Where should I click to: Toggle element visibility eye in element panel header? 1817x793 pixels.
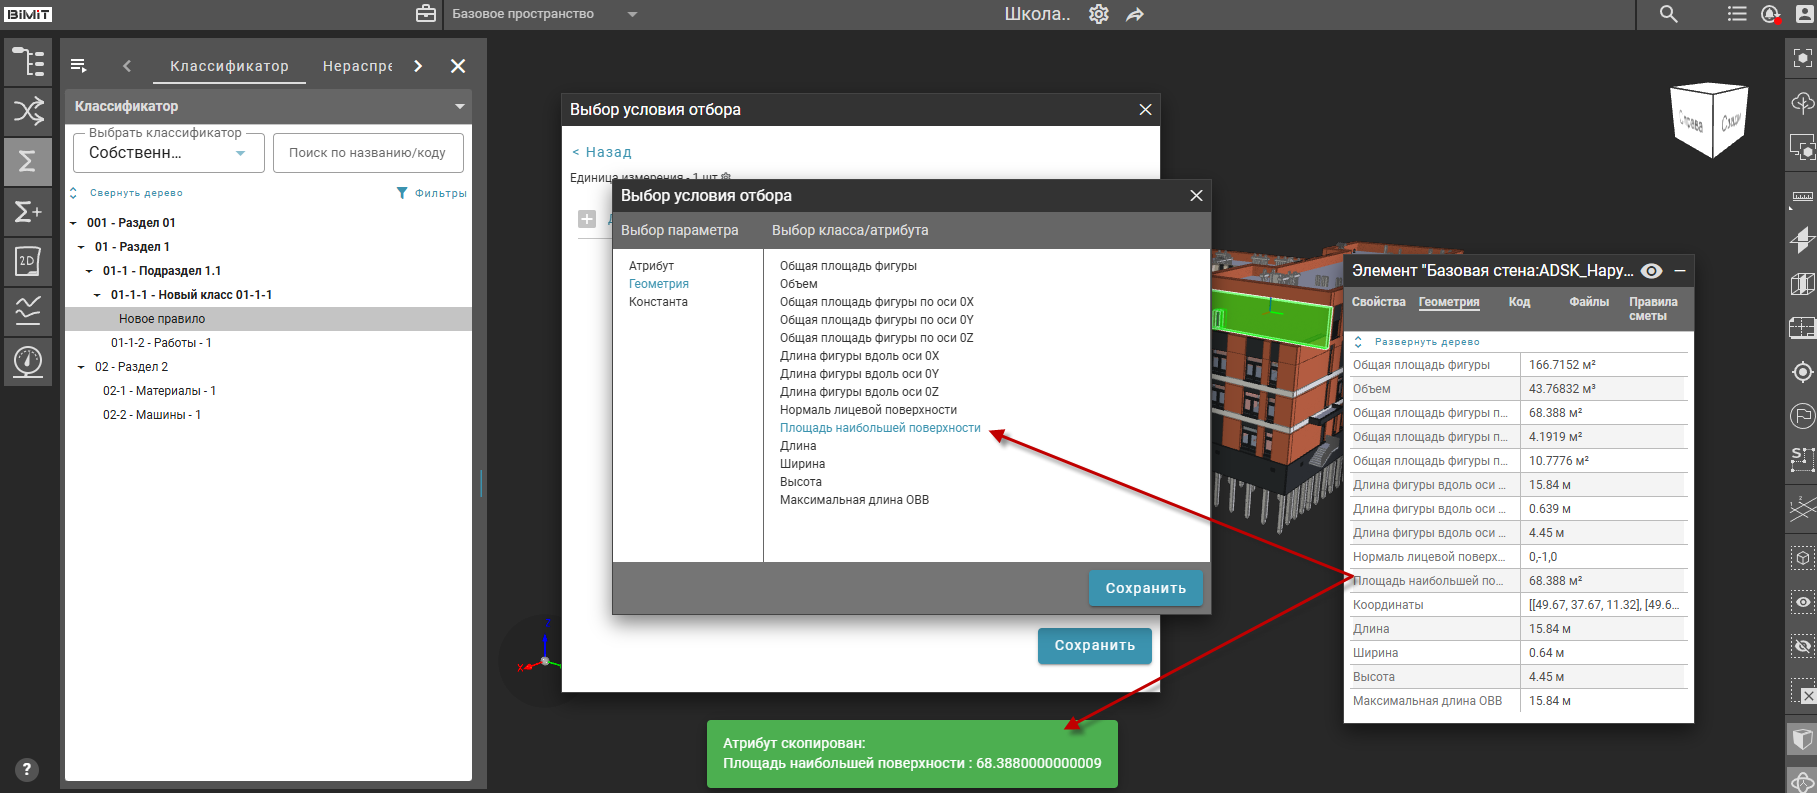point(1652,271)
